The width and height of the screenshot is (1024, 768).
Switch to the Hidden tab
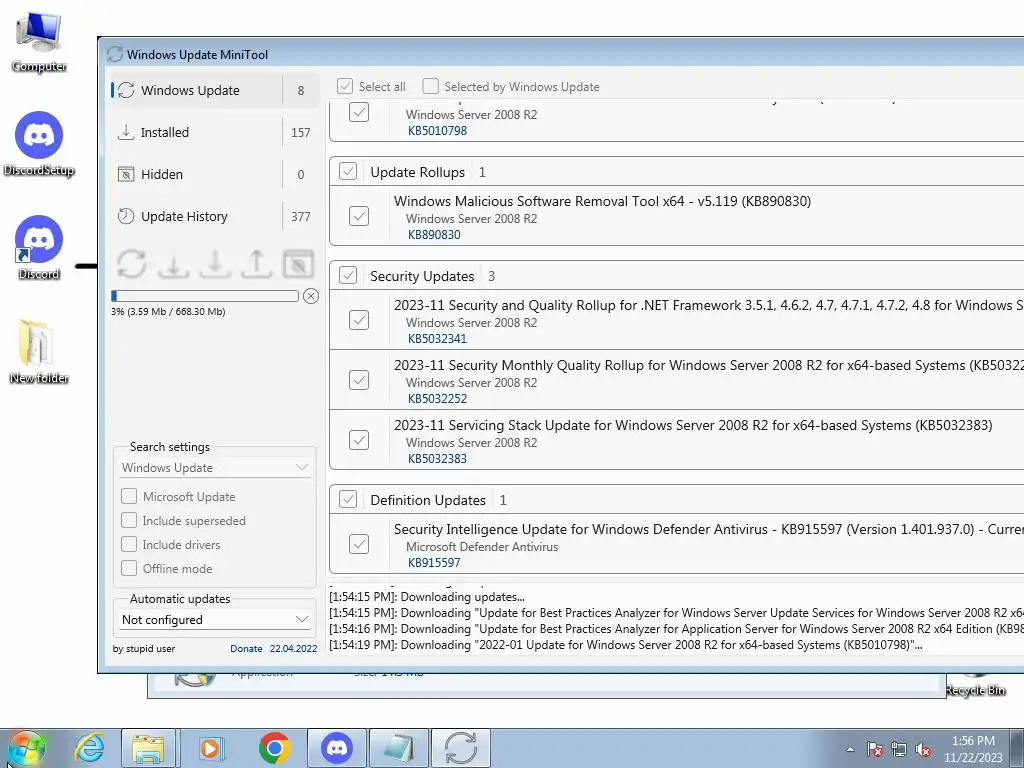coord(215,174)
